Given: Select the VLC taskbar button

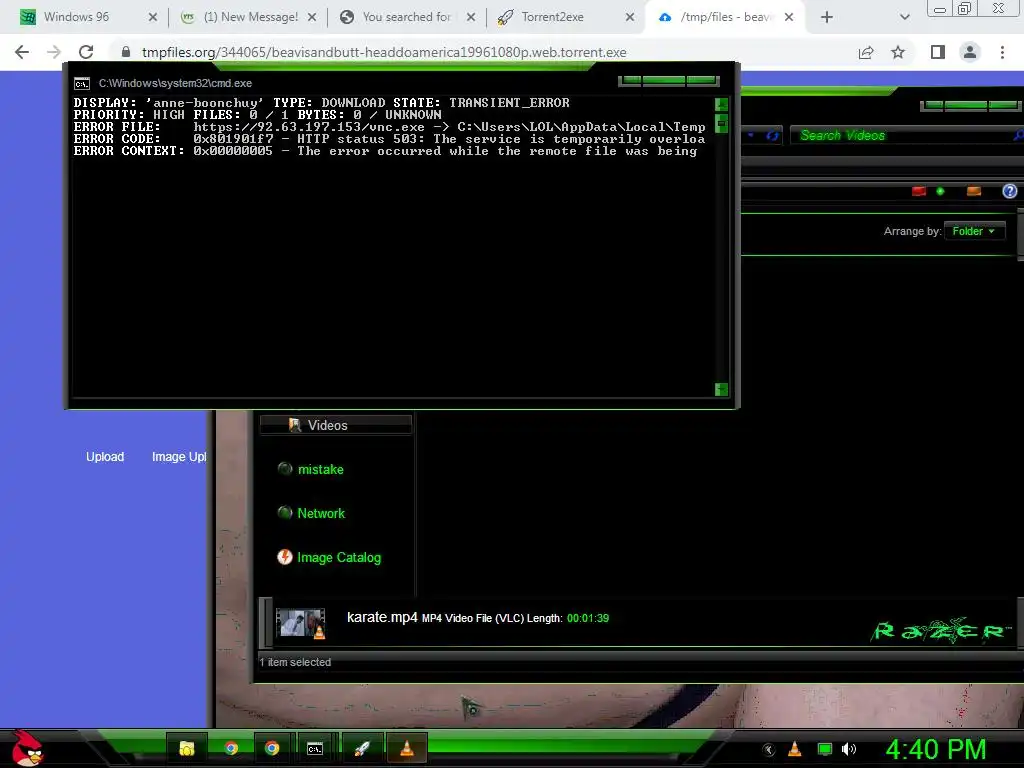Looking at the screenshot, I should point(406,748).
